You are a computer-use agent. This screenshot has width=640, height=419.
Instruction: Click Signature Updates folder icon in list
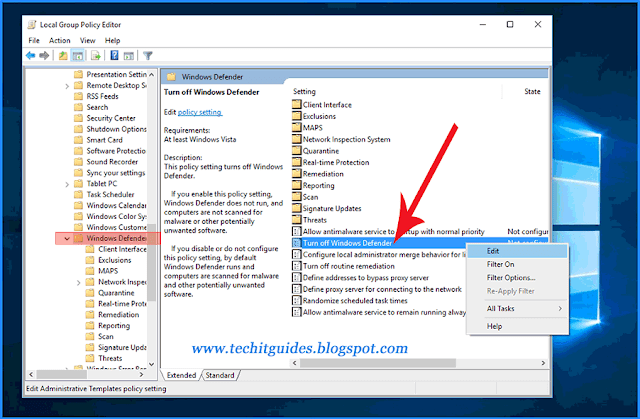297,208
